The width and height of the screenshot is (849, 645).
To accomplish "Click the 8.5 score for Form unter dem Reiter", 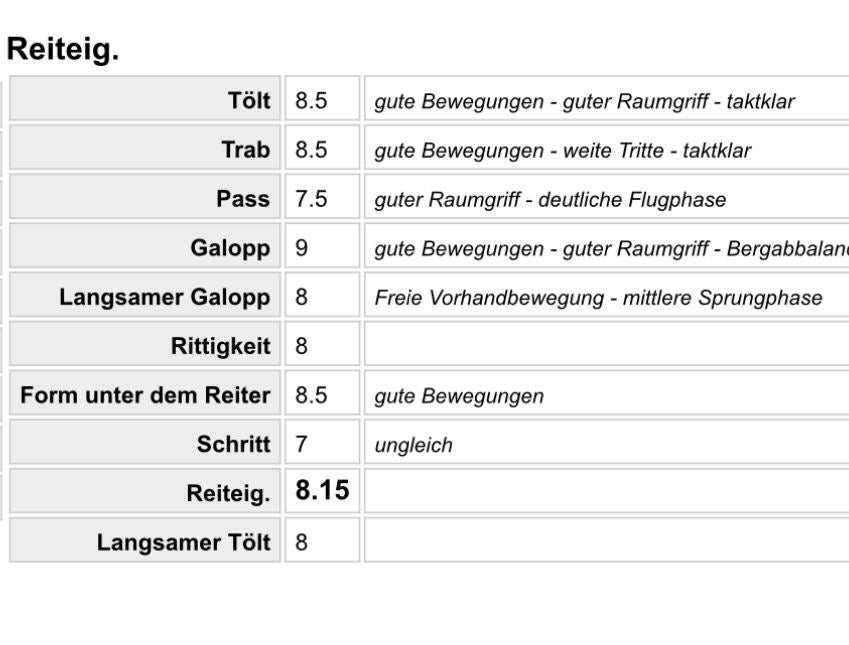I will click(x=311, y=395).
